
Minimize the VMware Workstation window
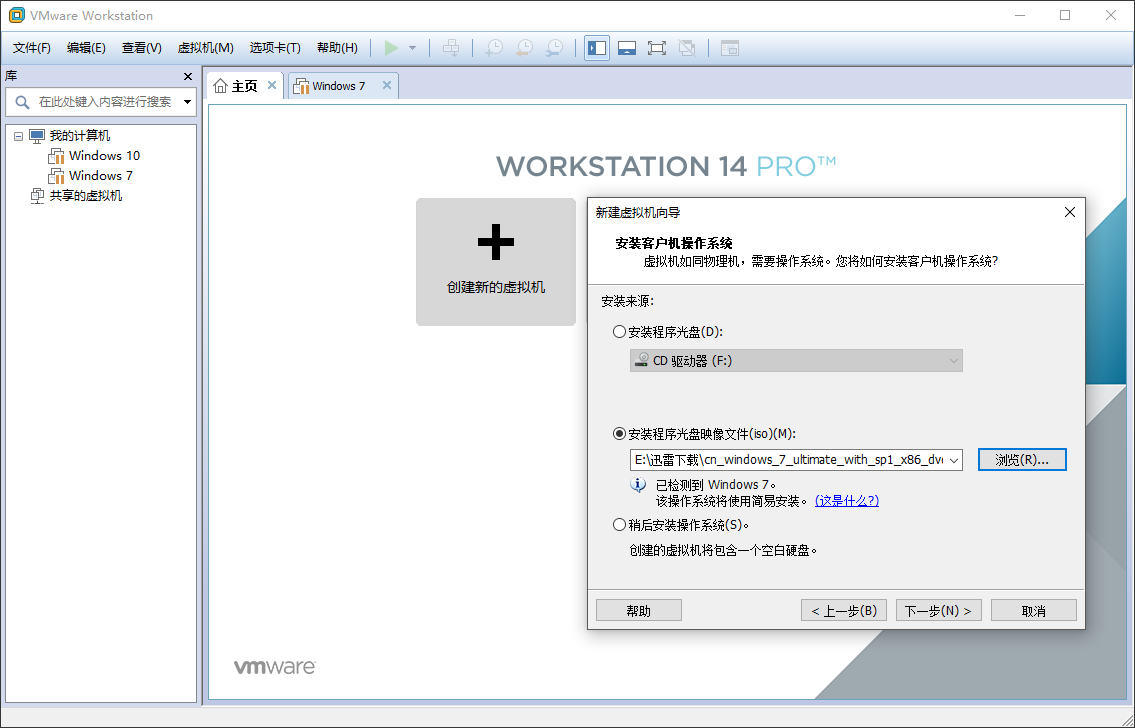(1019, 15)
